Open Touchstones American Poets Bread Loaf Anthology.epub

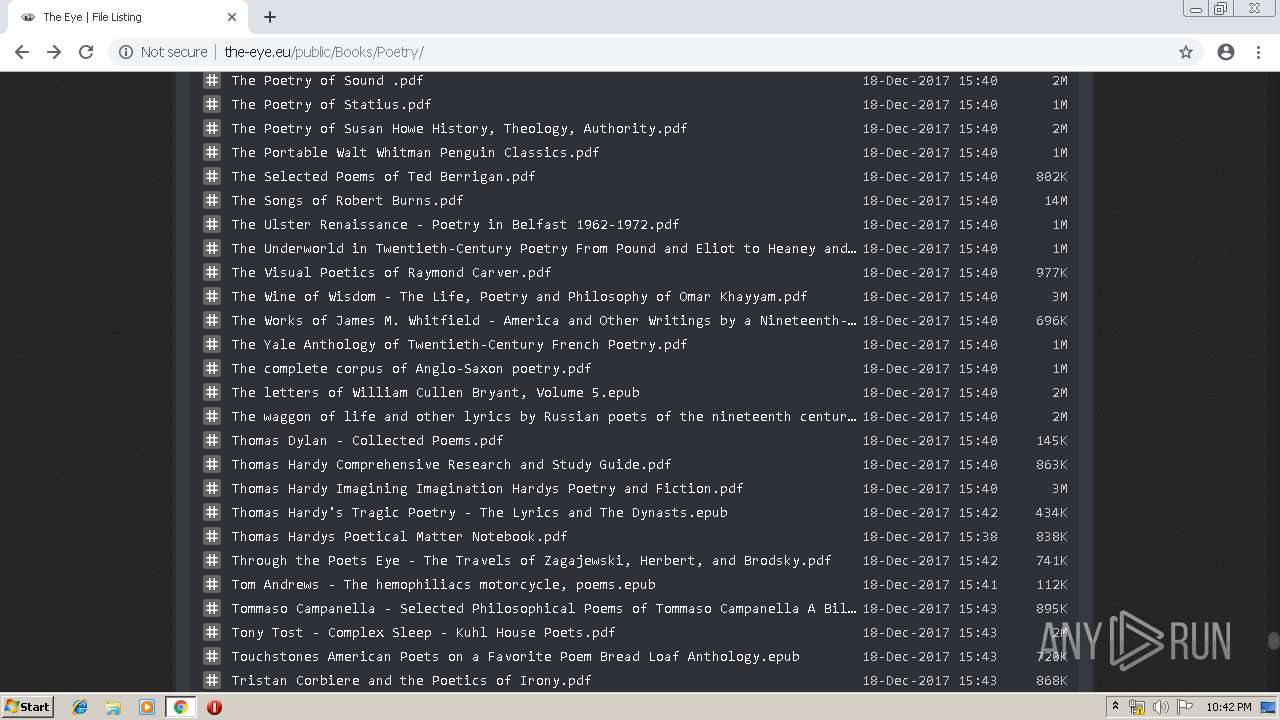coord(515,656)
